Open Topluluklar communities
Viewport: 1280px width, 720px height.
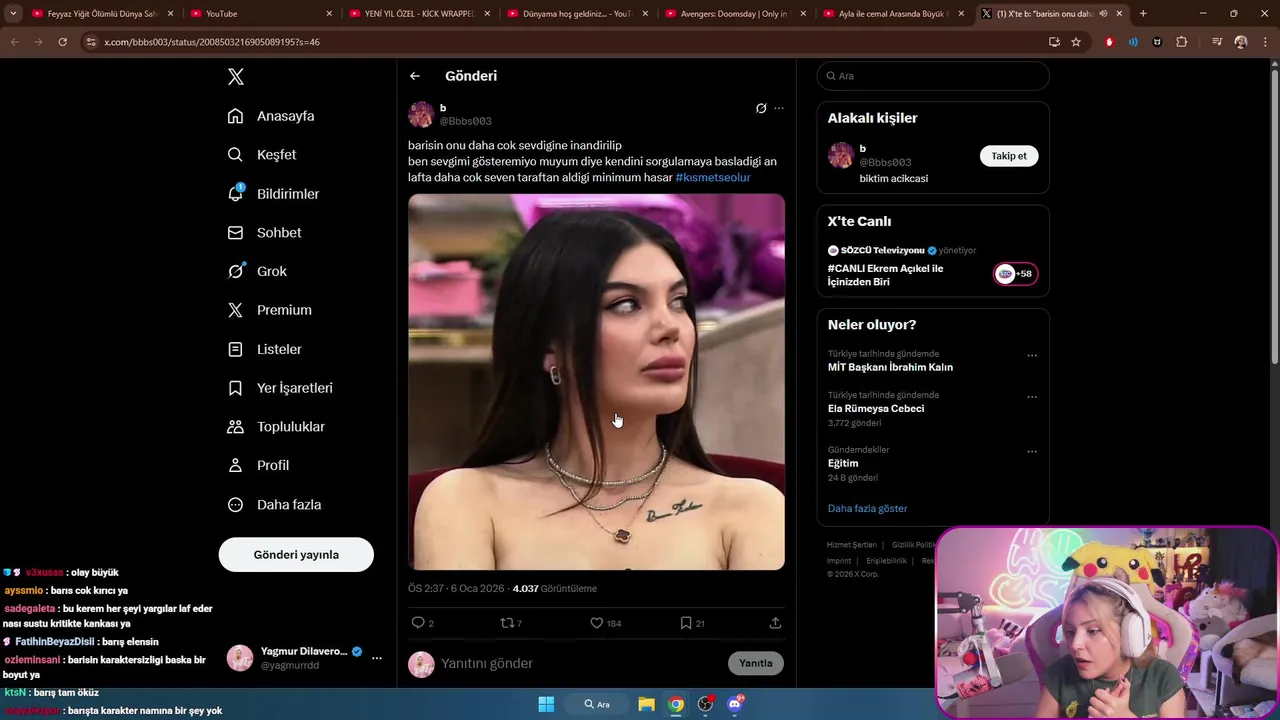click(x=276, y=427)
